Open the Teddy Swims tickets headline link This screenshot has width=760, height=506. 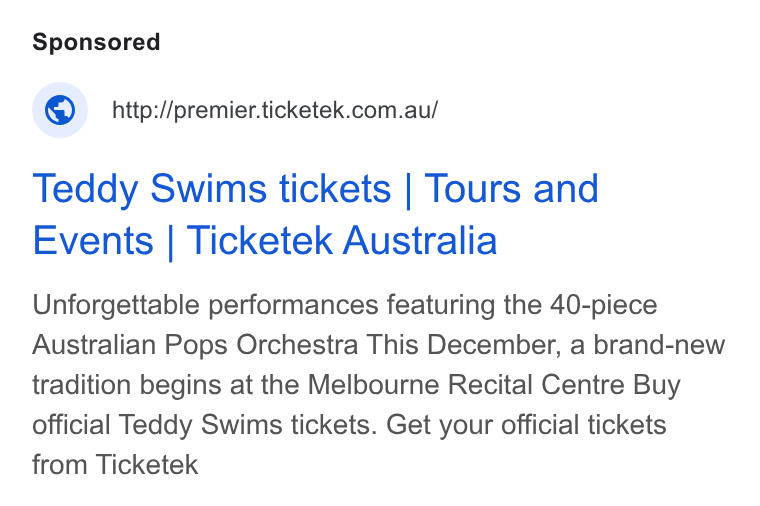click(316, 214)
